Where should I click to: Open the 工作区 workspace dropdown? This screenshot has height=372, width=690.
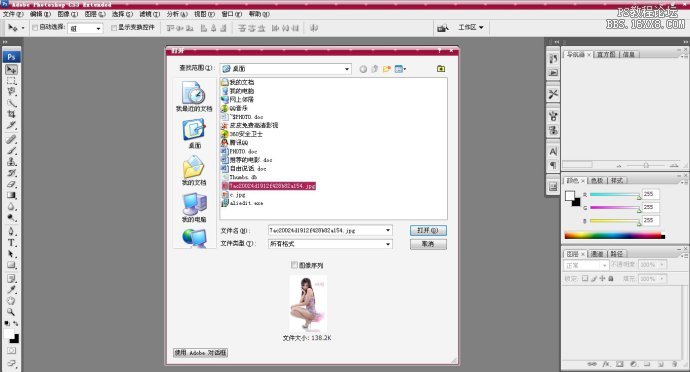[x=470, y=27]
